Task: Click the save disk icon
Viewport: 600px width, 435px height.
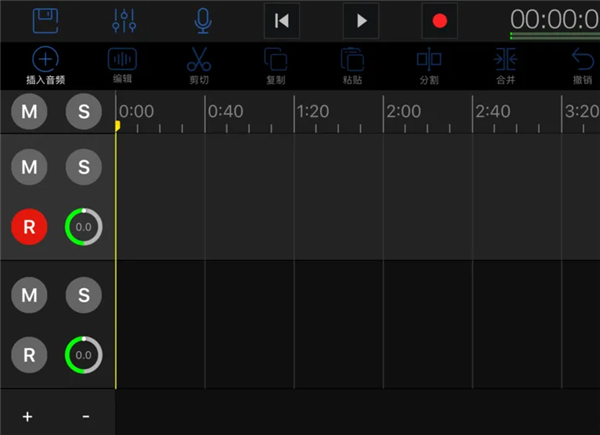Action: pos(44,20)
